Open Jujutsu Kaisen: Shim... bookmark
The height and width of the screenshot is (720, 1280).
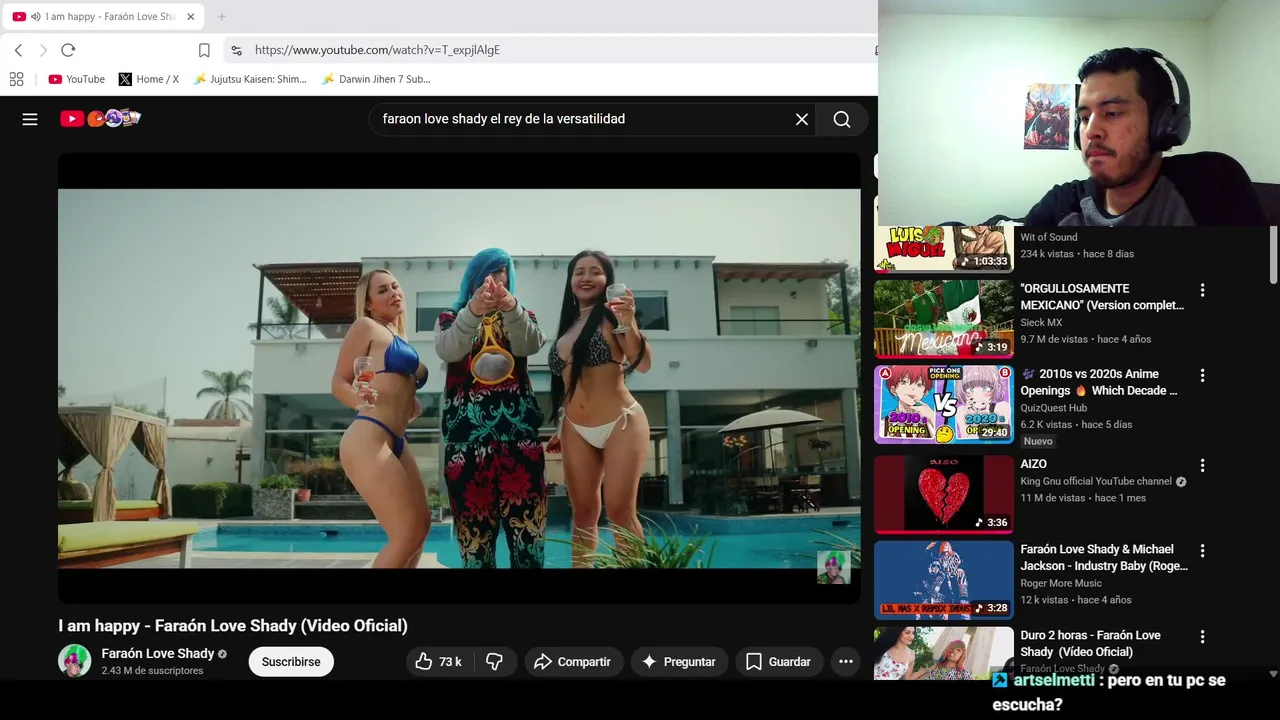click(x=250, y=79)
